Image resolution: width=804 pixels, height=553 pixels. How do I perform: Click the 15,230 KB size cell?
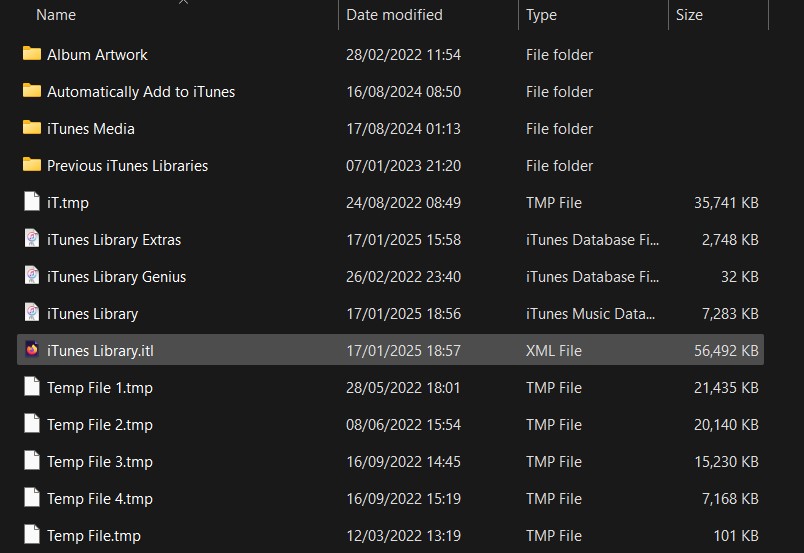click(726, 462)
